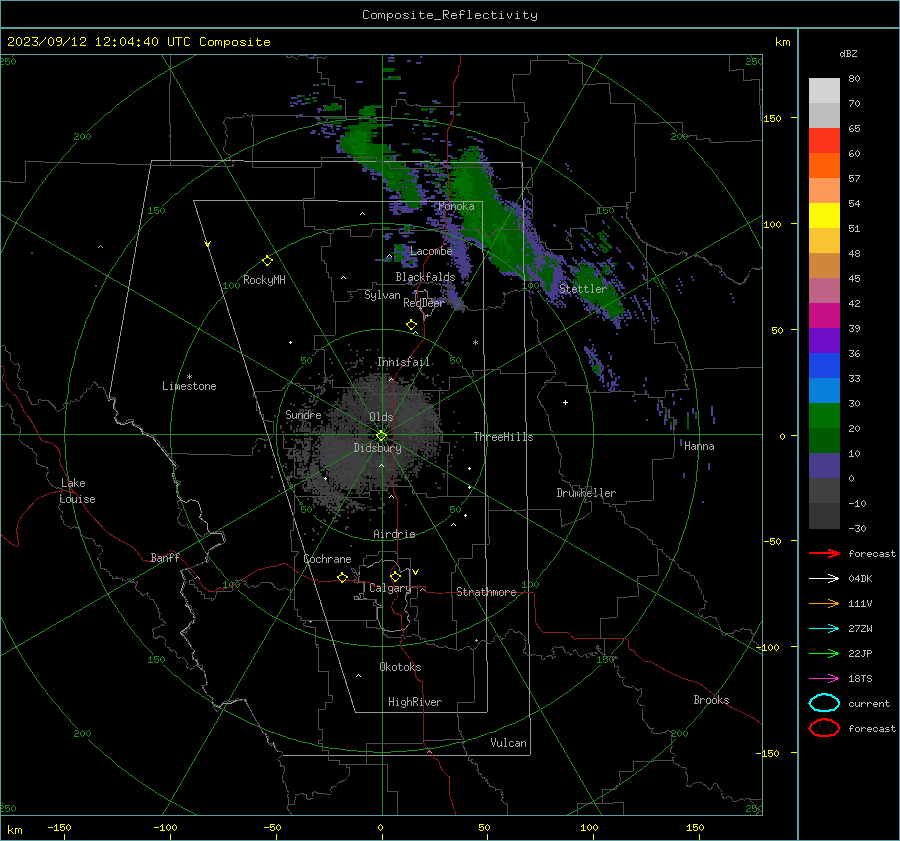Click the 18TS legend text
The height and width of the screenshot is (841, 900).
click(860, 678)
